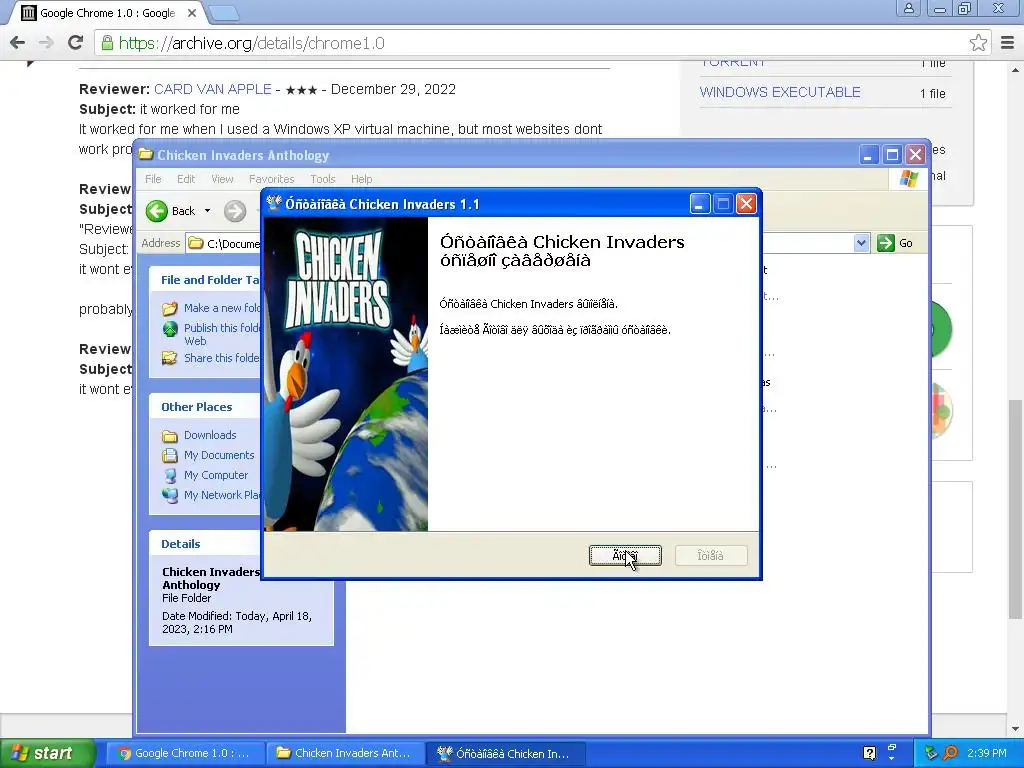1024x768 pixels.
Task: Switch to Chicken Invaders Anthology taskbar button
Action: [x=345, y=753]
